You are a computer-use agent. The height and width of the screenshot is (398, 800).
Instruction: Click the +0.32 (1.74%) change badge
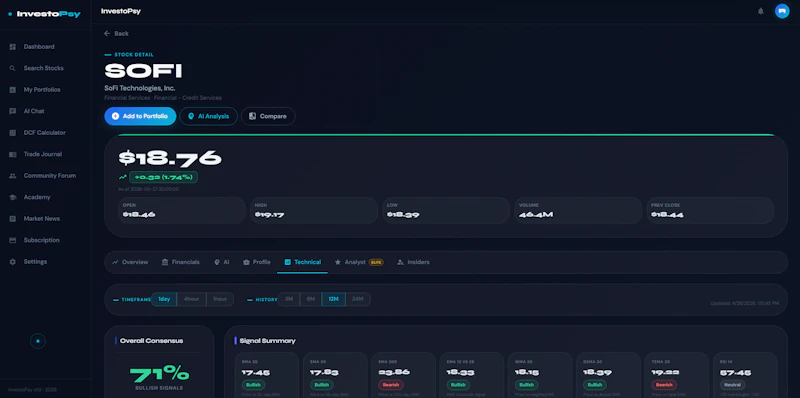click(x=163, y=178)
